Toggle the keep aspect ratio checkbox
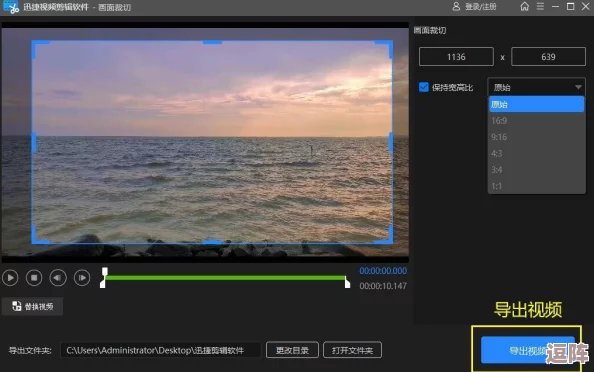The image size is (594, 372). (424, 87)
